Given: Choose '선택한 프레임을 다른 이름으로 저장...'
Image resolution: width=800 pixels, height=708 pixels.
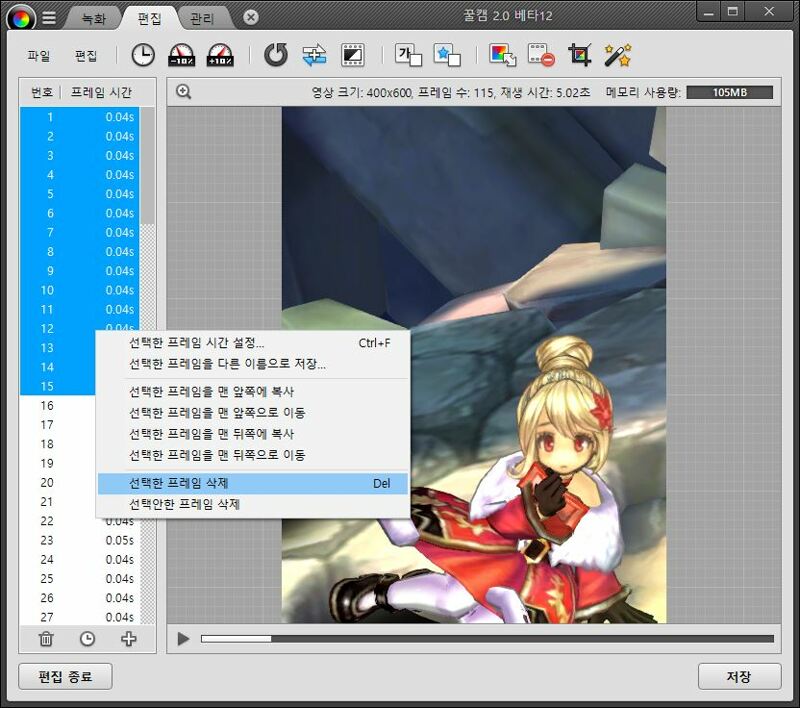Looking at the screenshot, I should point(253,364).
